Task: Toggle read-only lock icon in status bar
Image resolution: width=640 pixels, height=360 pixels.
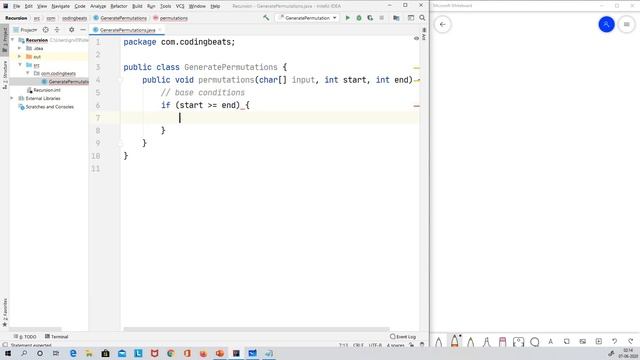Action: (411, 345)
